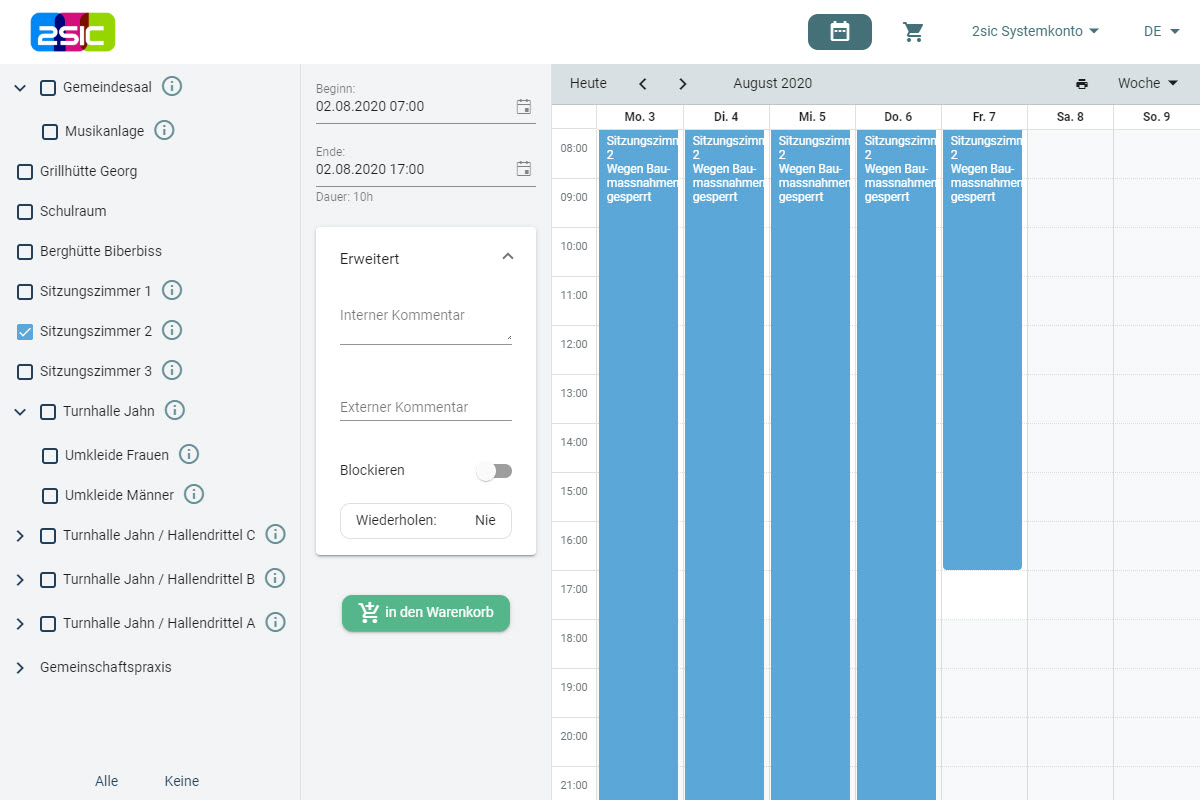This screenshot has height=800, width=1200.
Task: Open 2sic Systemkonto account menu
Action: tap(1035, 32)
